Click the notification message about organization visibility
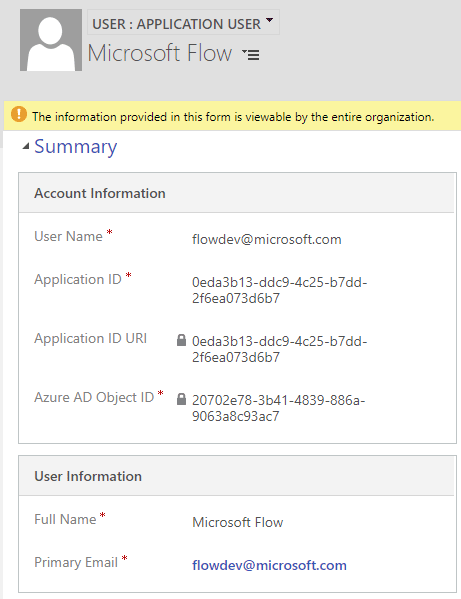The width and height of the screenshot is (461, 599). (233, 117)
